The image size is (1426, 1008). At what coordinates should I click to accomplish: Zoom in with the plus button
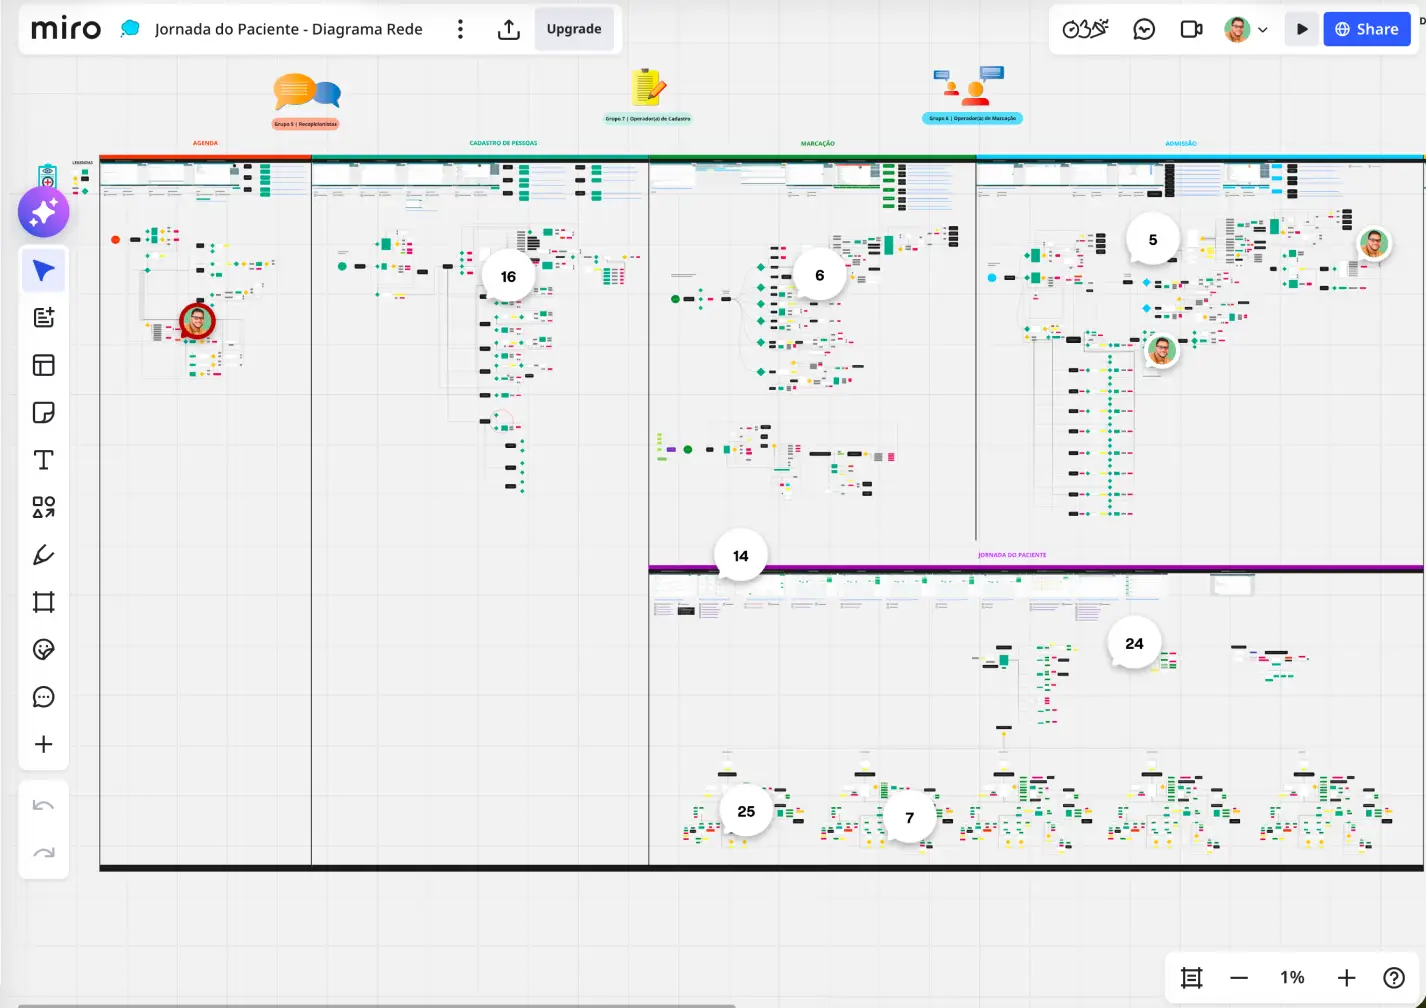pyautogui.click(x=1346, y=977)
